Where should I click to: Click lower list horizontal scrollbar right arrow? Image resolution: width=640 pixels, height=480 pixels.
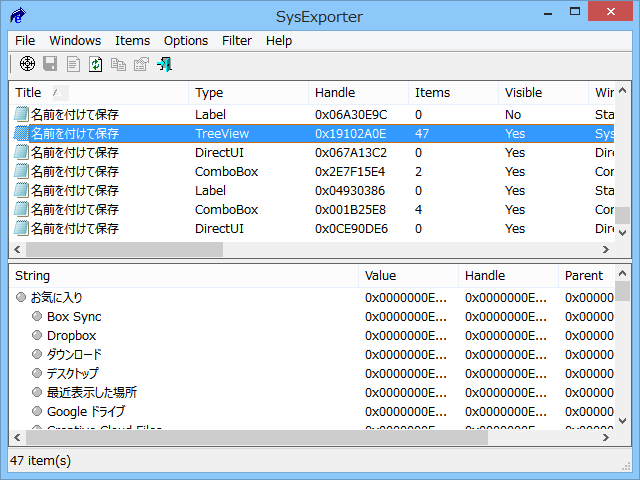pyautogui.click(x=606, y=438)
